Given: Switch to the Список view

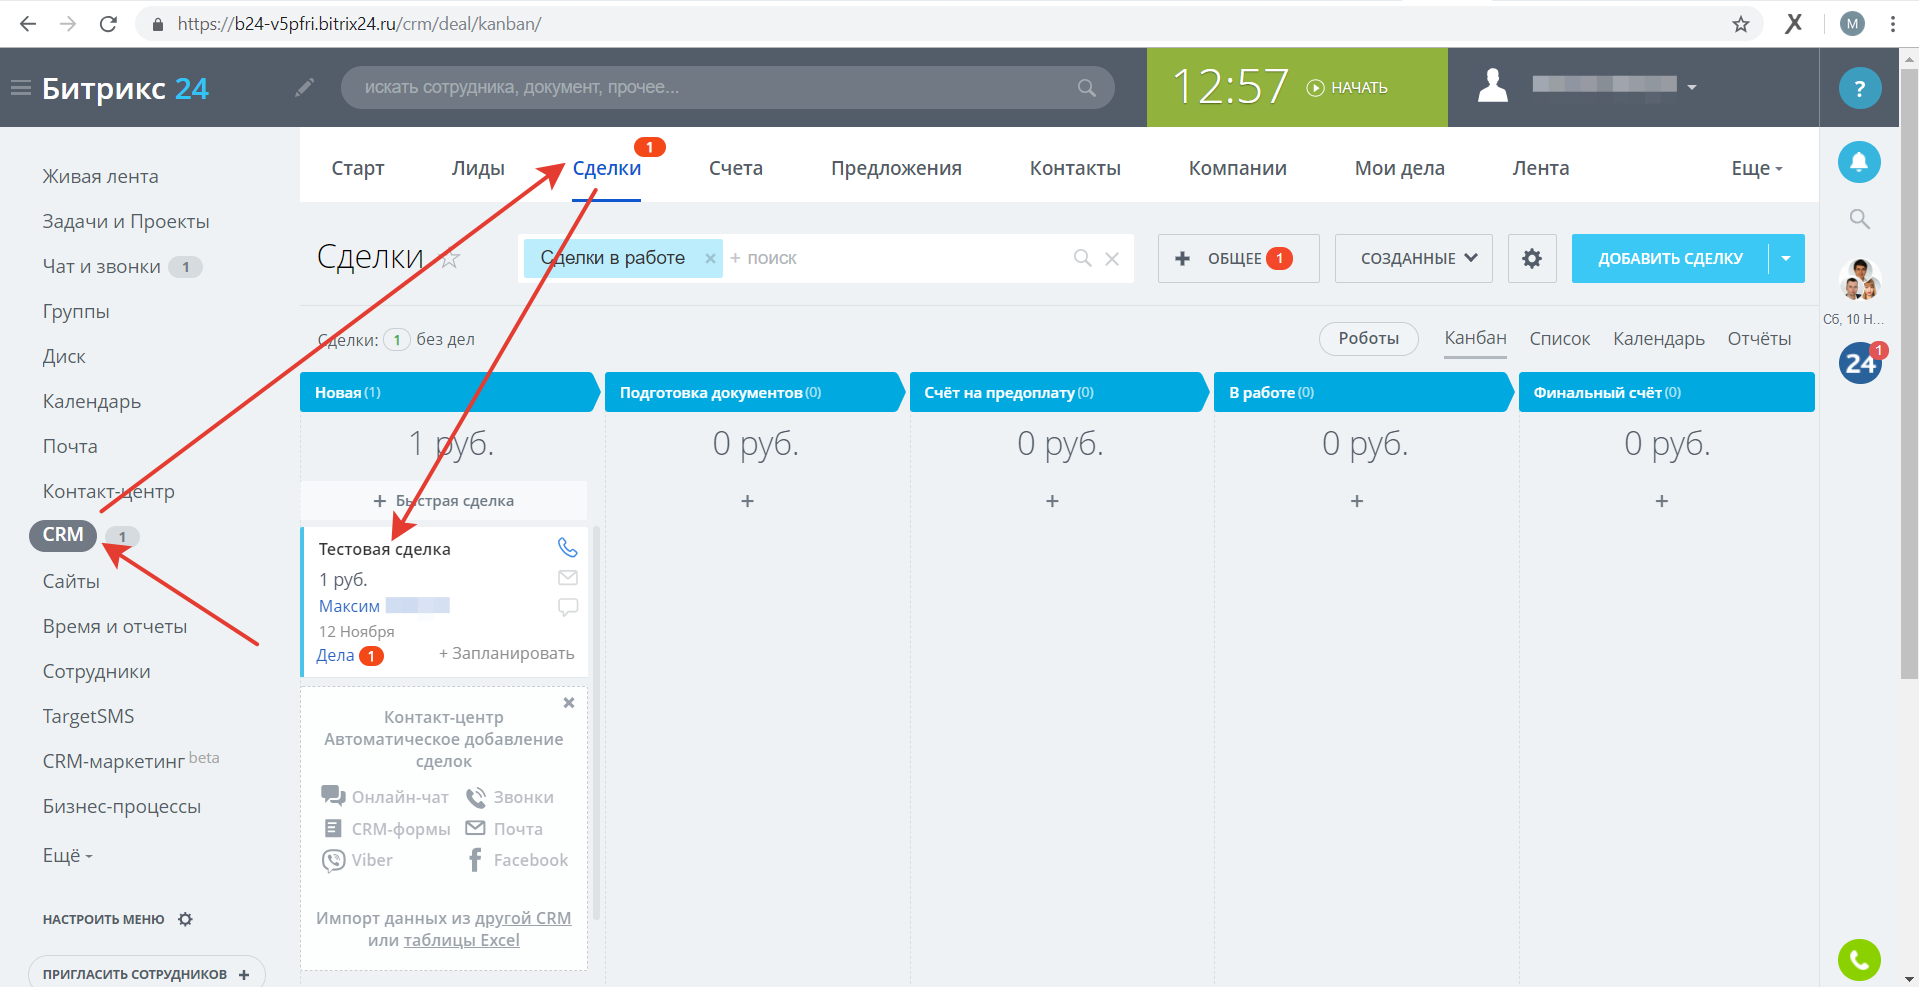Looking at the screenshot, I should [x=1559, y=339].
